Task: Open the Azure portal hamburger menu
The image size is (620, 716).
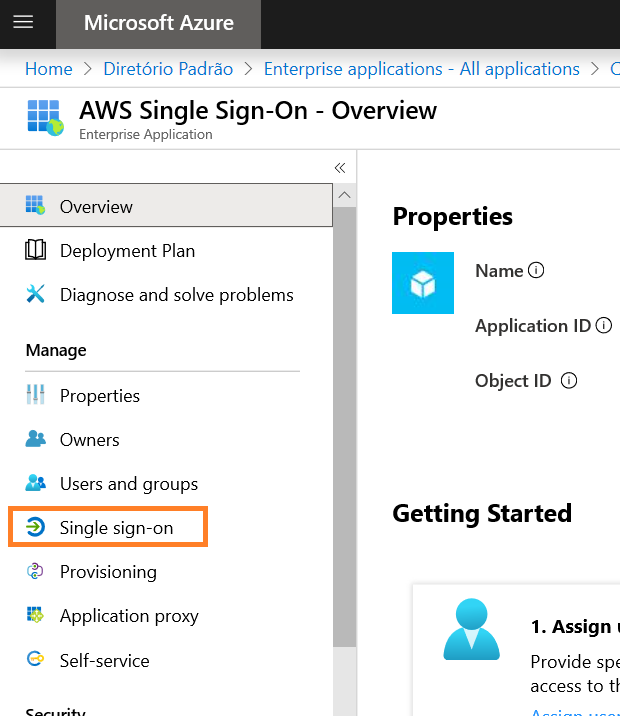Action: tap(23, 22)
